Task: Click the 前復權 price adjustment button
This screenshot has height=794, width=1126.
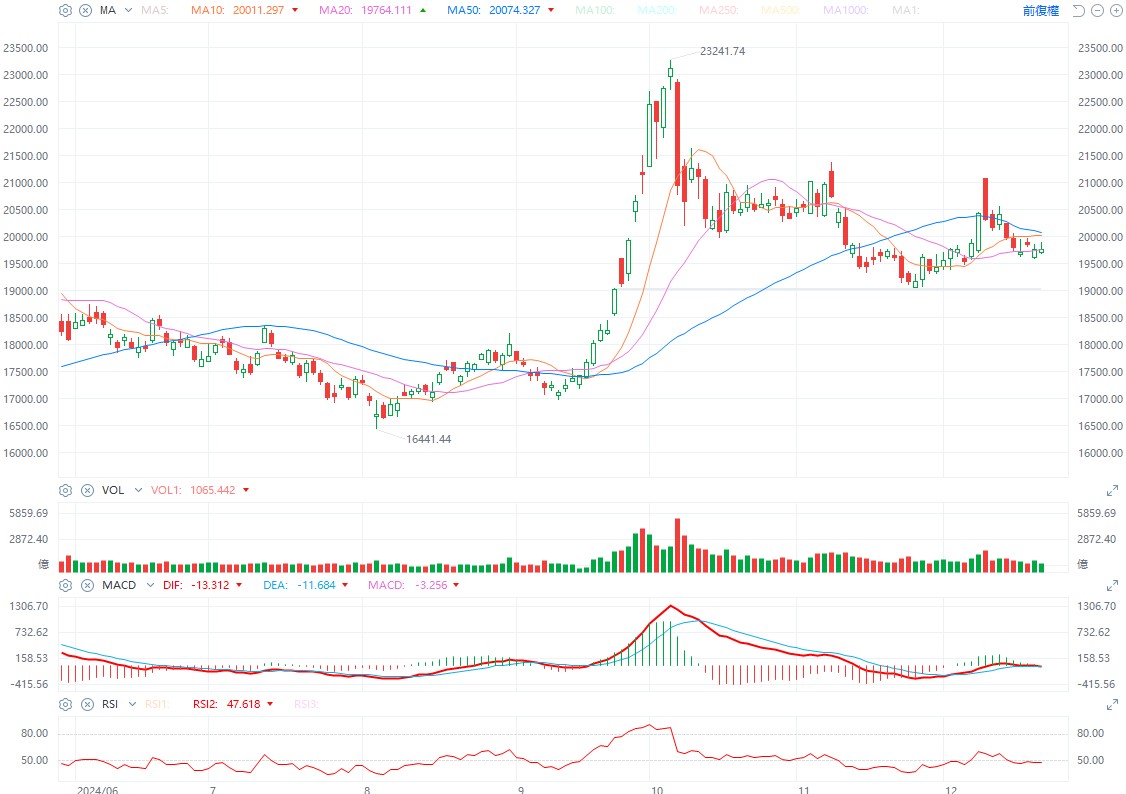Action: pyautogui.click(x=1041, y=11)
